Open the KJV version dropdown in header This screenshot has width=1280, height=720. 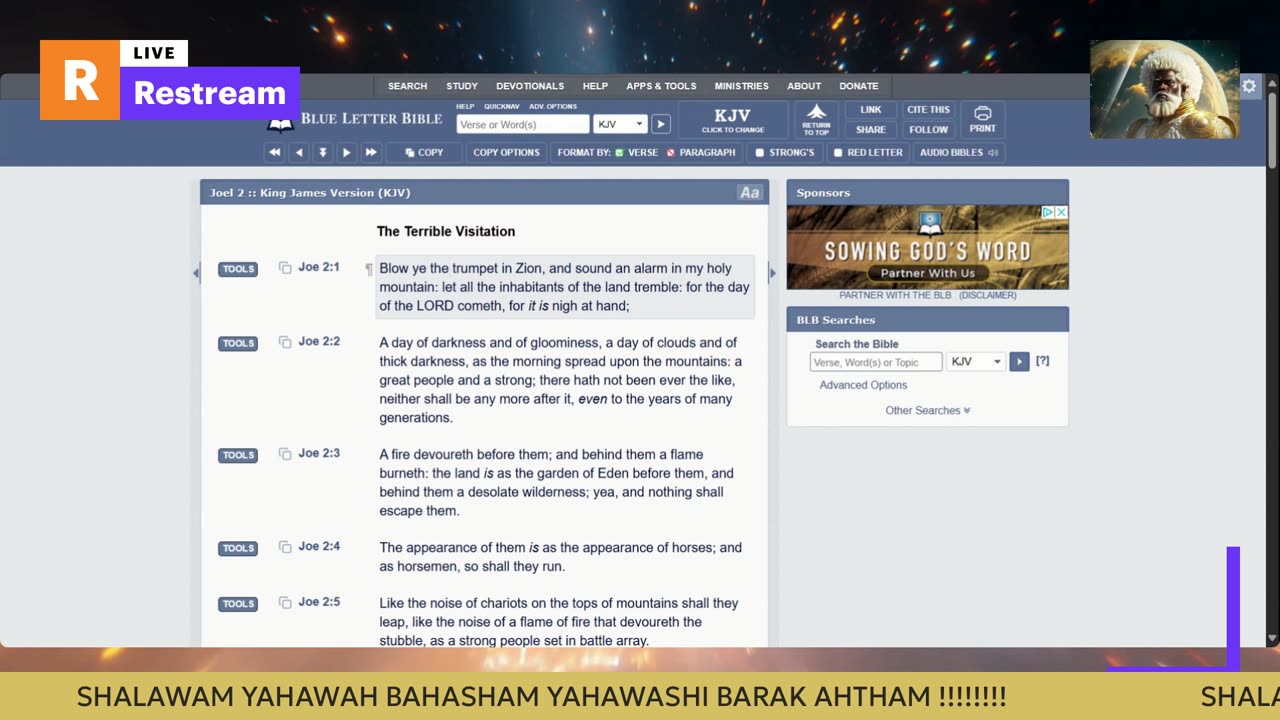[620, 124]
